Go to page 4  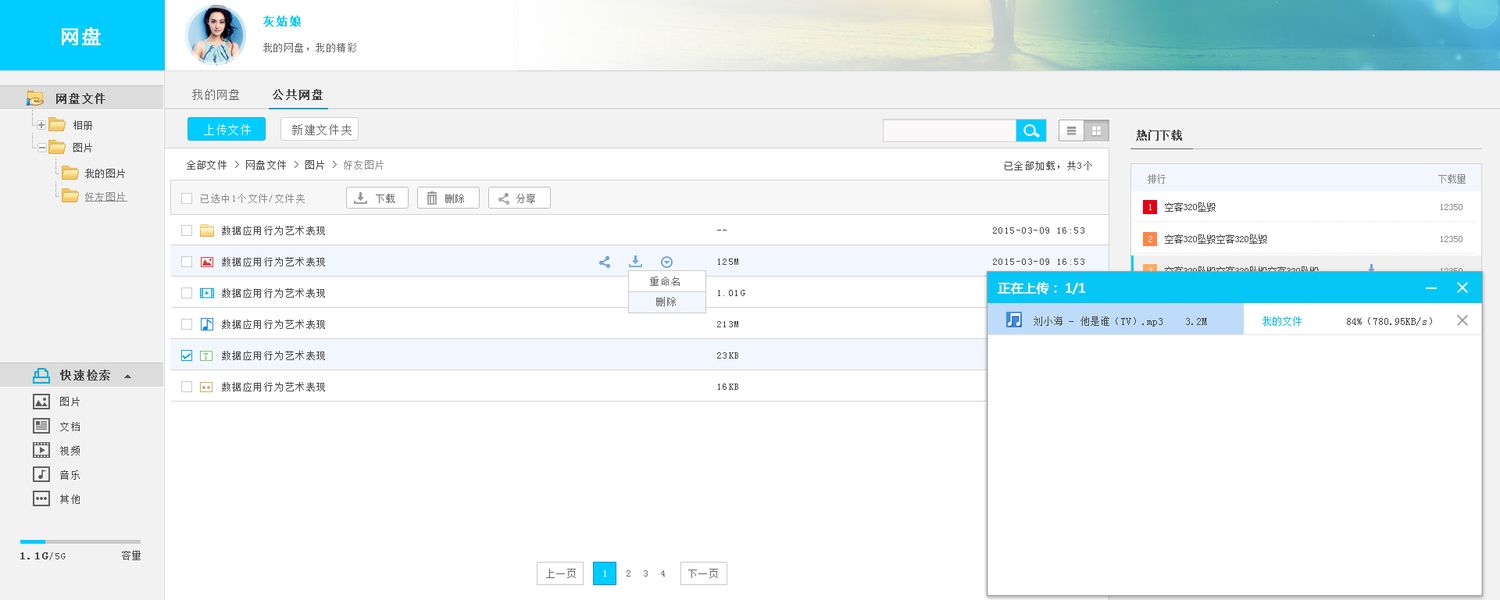[x=662, y=574]
